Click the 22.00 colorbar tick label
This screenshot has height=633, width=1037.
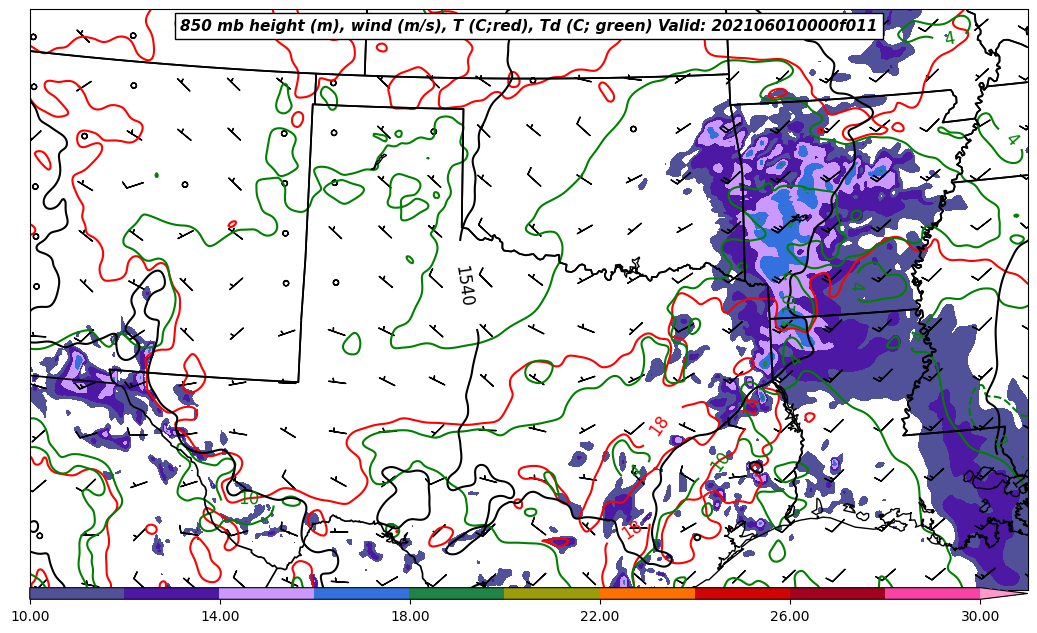tap(600, 616)
